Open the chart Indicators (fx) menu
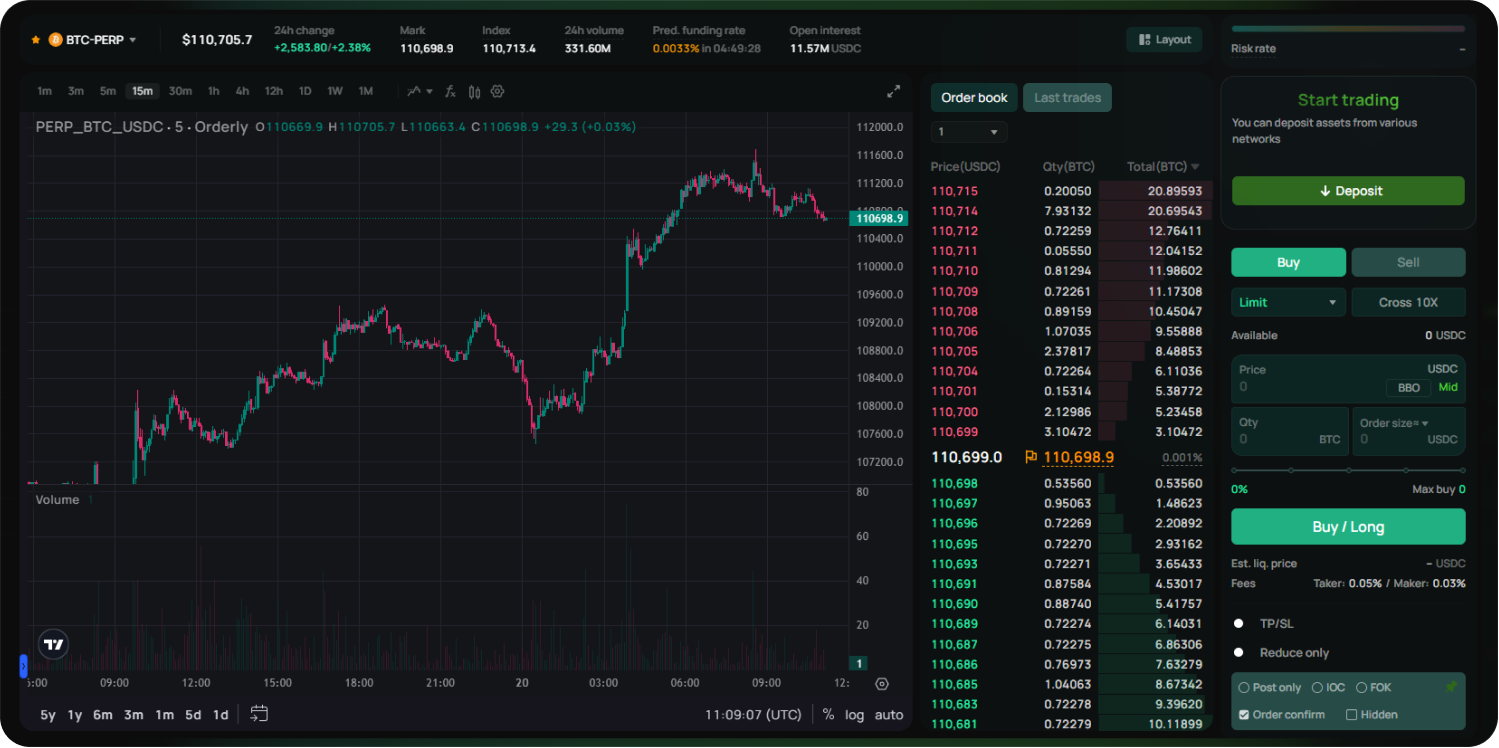This screenshot has height=748, width=1499. click(x=450, y=91)
